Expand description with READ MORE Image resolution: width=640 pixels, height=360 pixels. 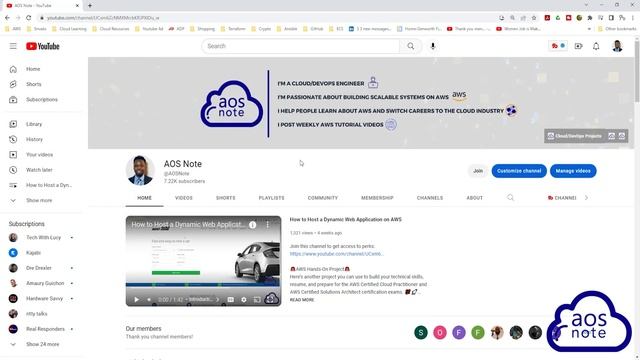(302, 300)
